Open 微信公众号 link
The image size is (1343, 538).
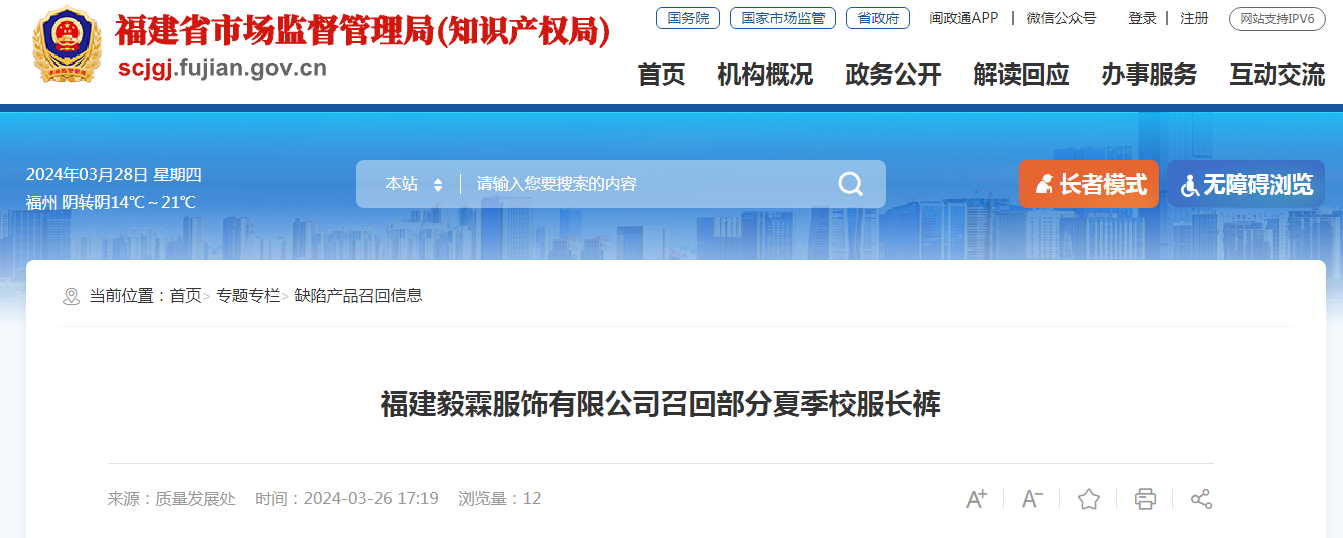click(1061, 18)
